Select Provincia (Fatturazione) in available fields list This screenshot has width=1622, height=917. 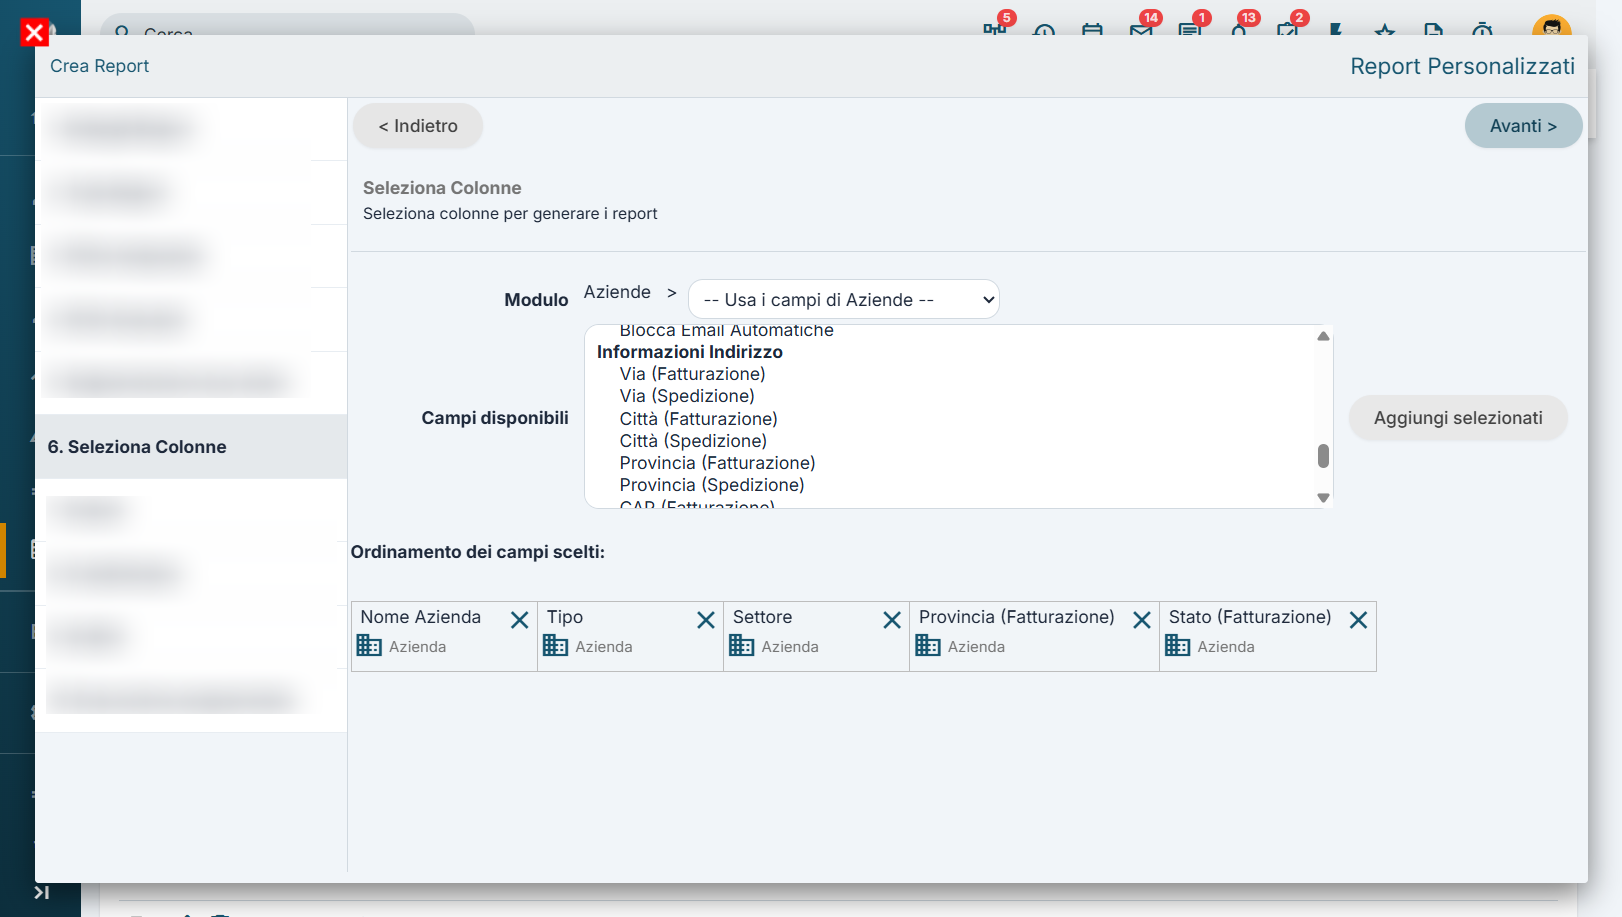[717, 463]
